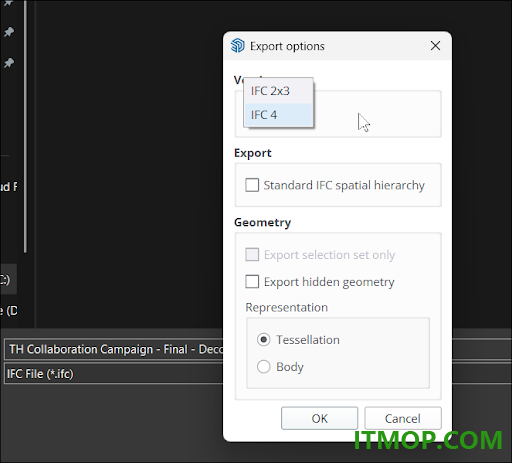Select Body representation radio button
Screen dimensions: 512x463
263,367
